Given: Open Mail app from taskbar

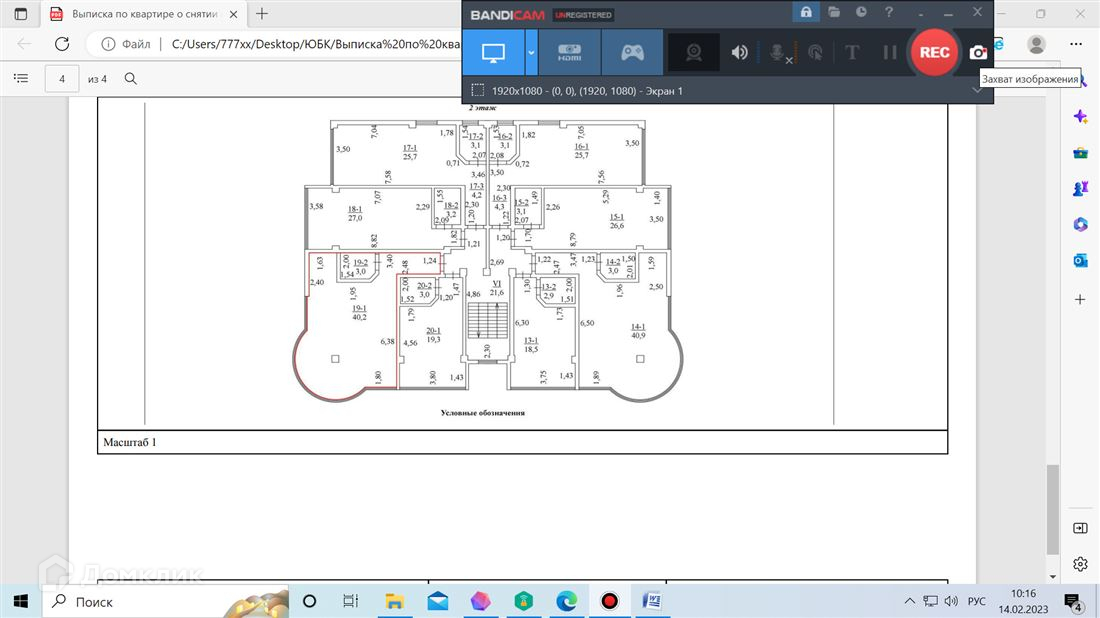Looking at the screenshot, I should [438, 601].
